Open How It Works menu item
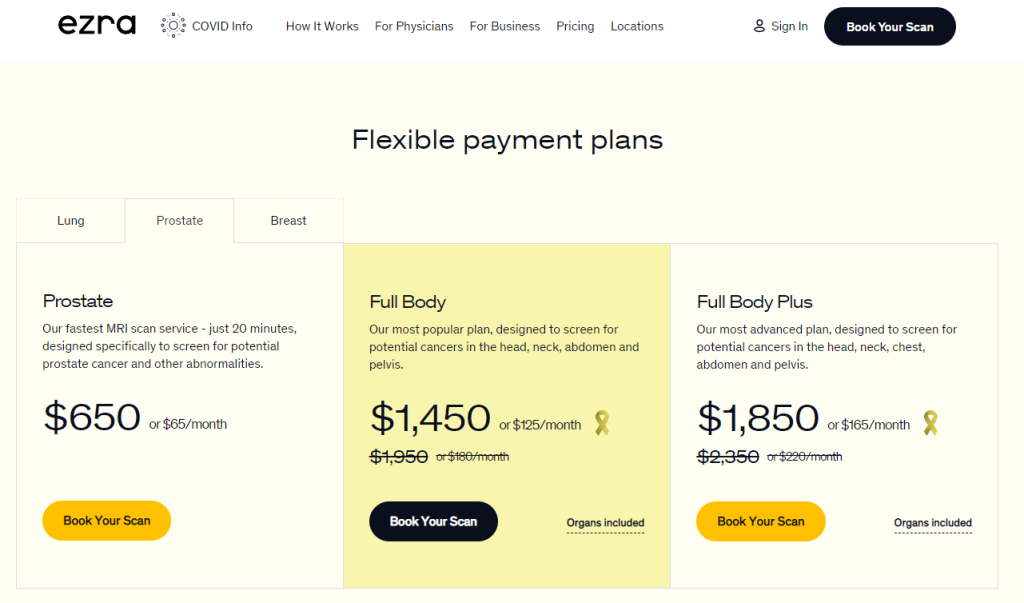 [x=322, y=26]
